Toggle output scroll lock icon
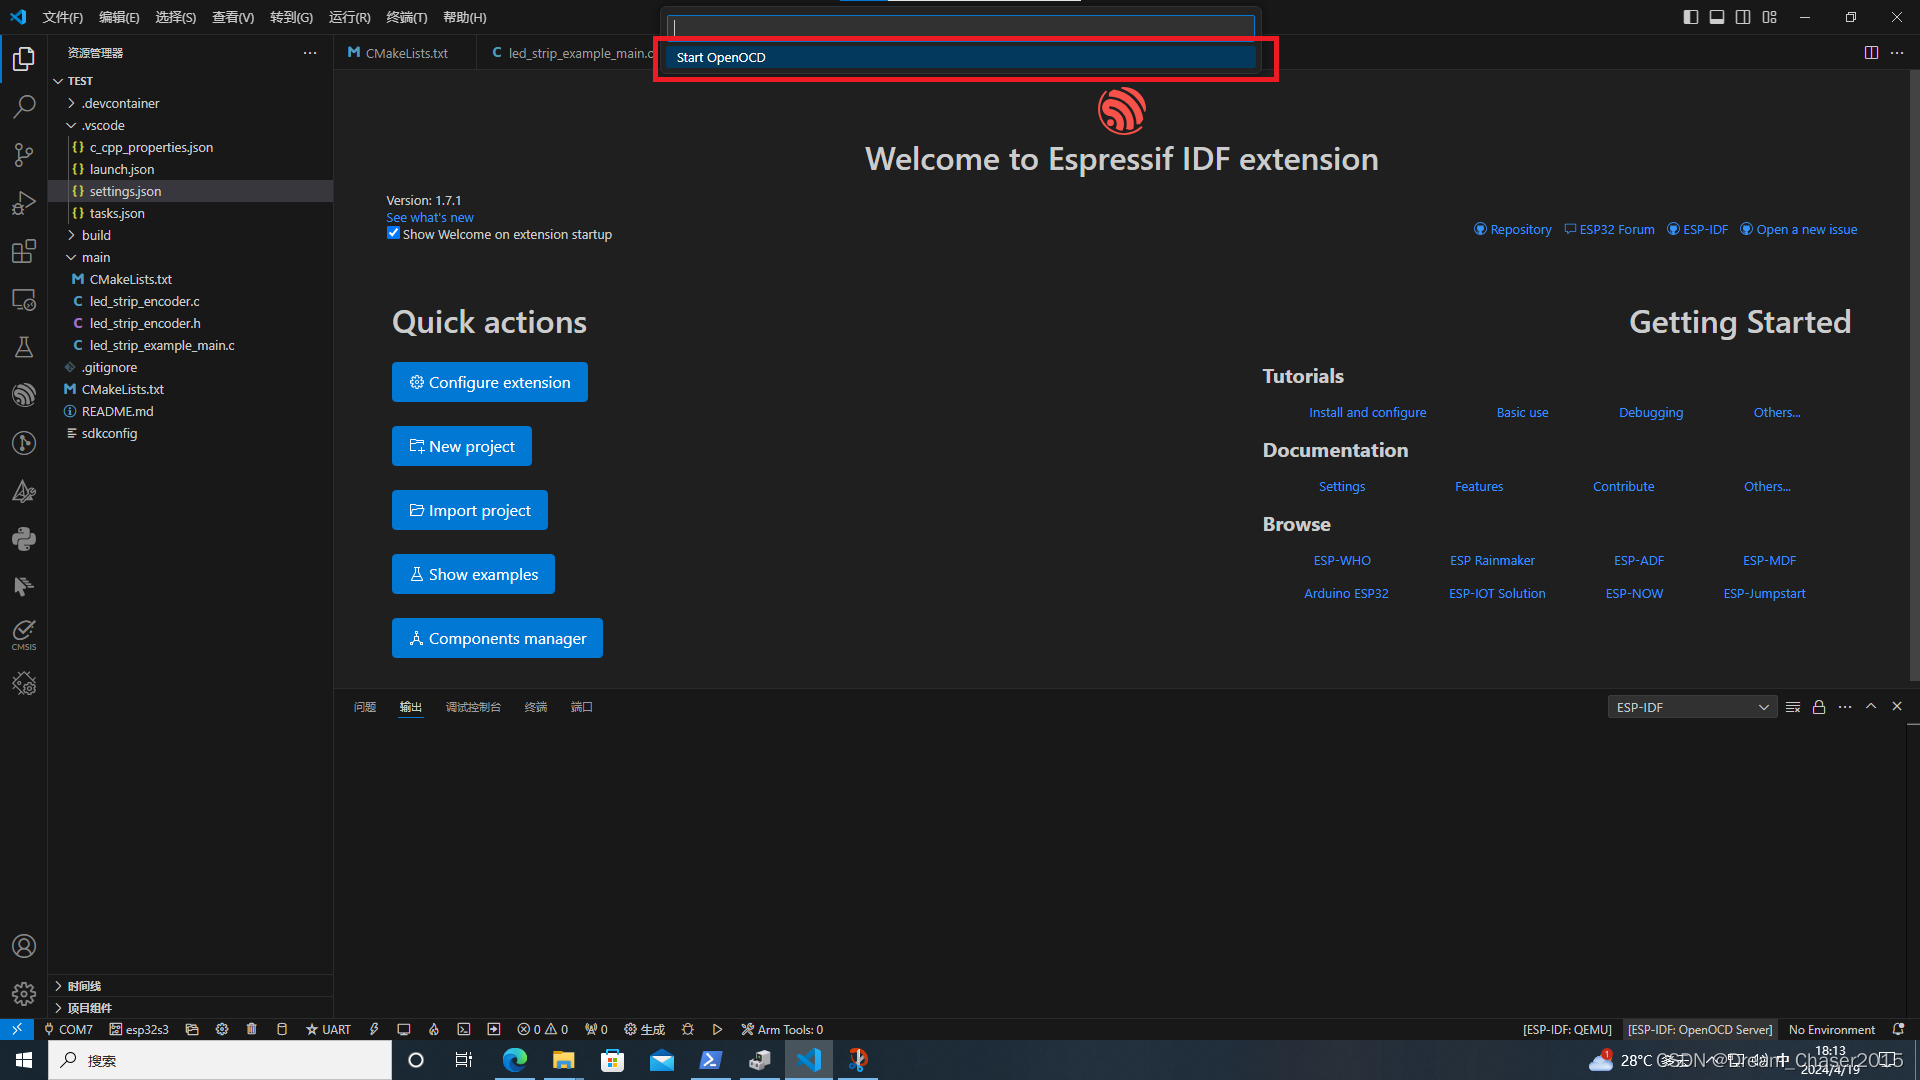 (x=1819, y=707)
